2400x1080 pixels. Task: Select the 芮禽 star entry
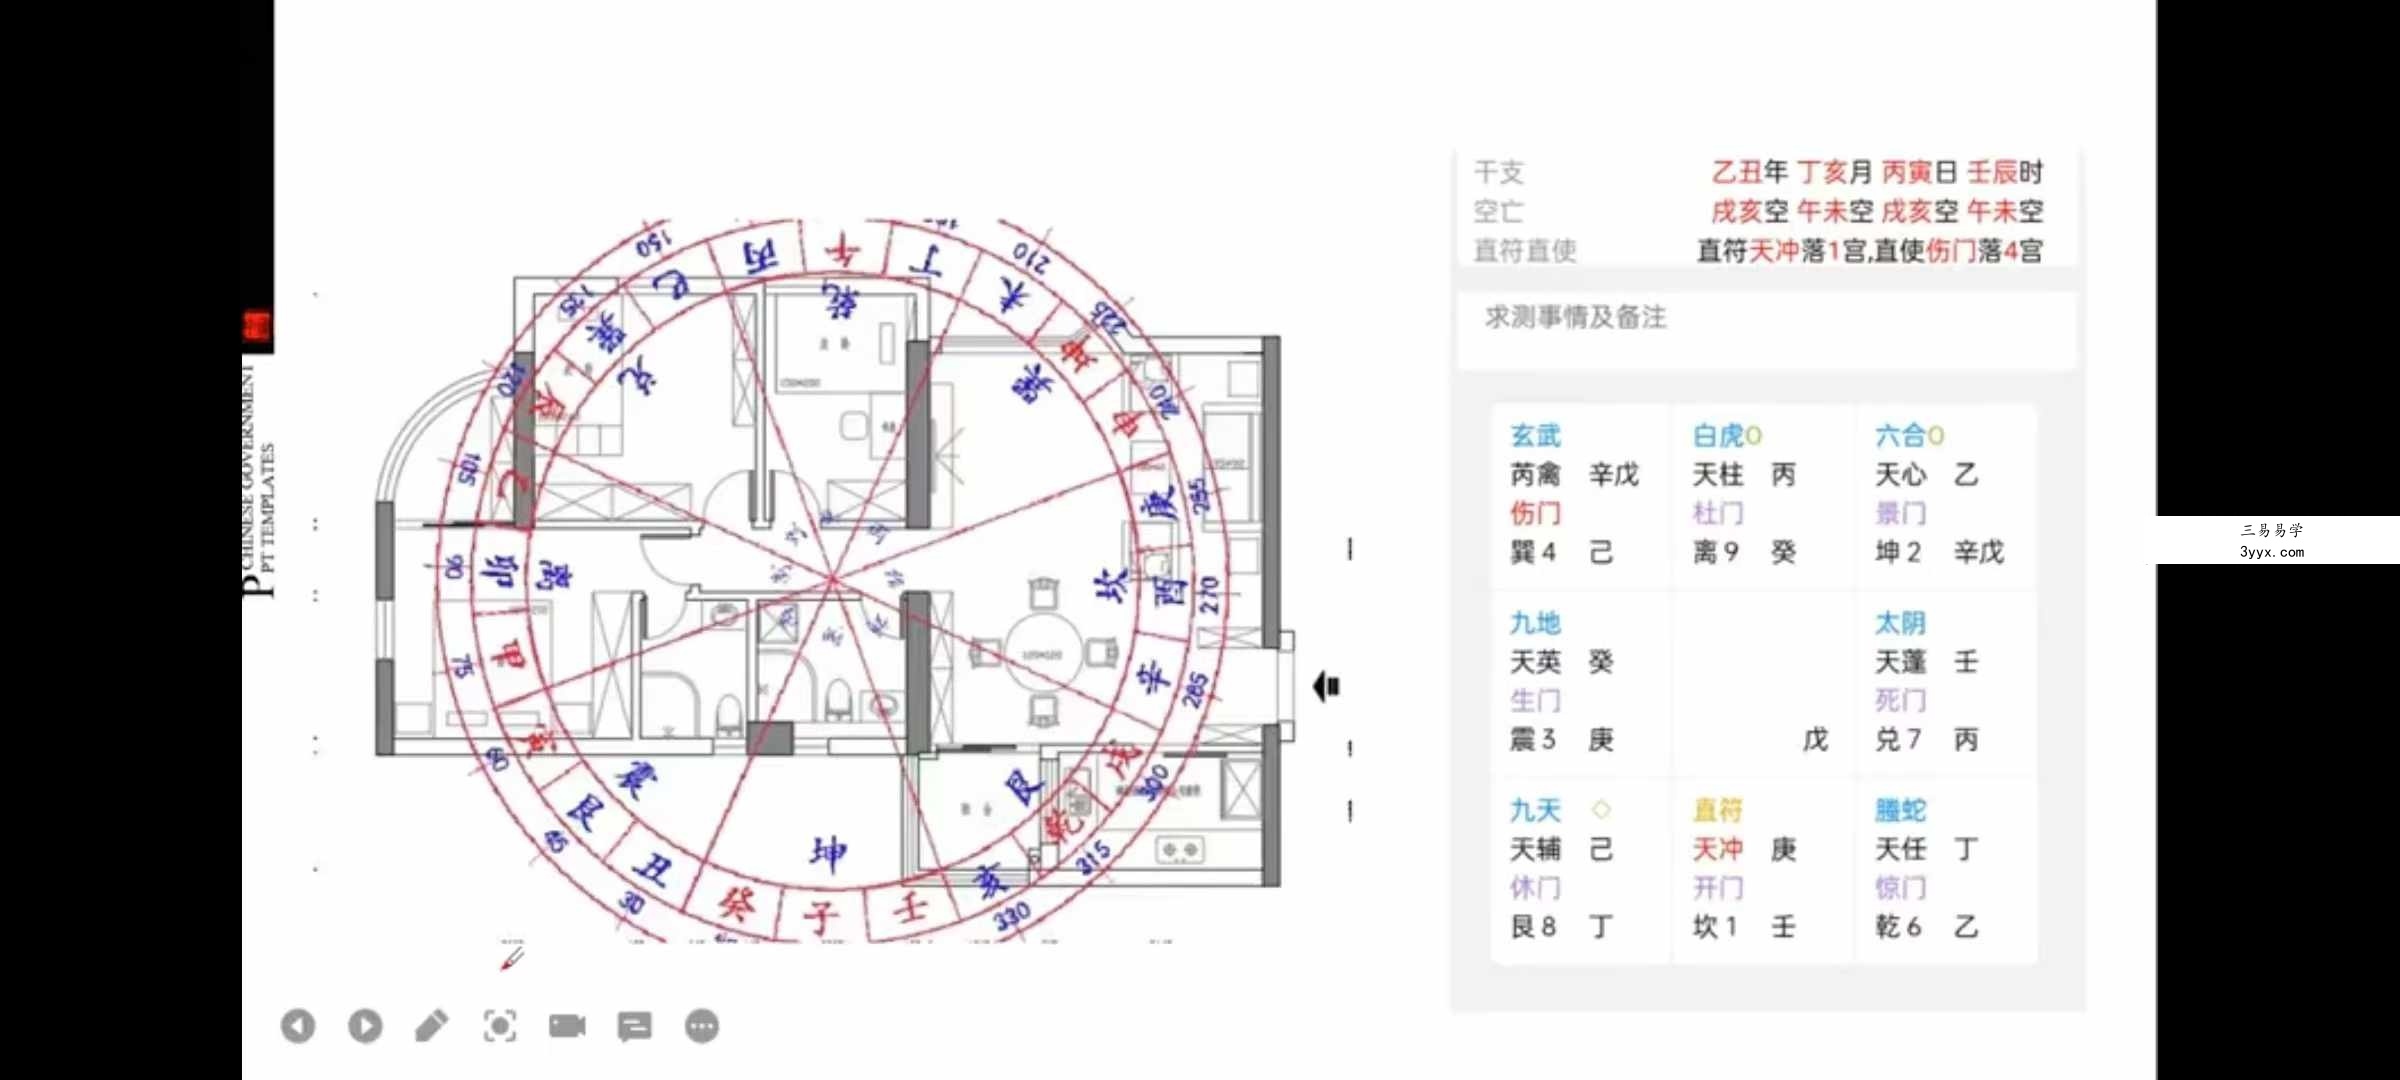pyautogui.click(x=1535, y=474)
